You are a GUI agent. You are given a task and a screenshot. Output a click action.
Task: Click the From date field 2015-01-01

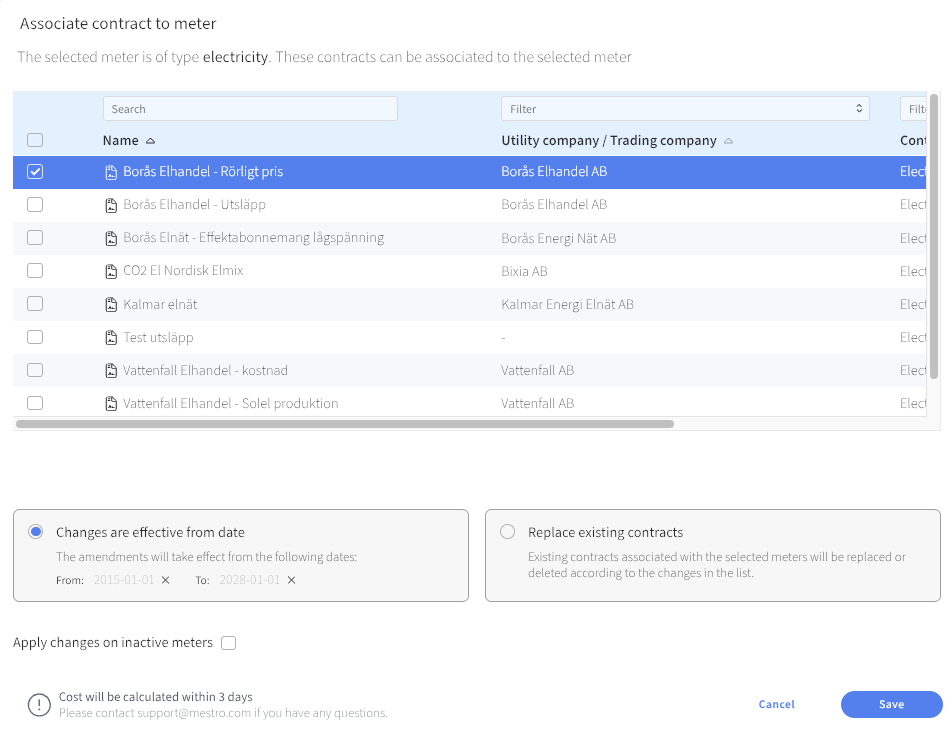click(x=124, y=580)
